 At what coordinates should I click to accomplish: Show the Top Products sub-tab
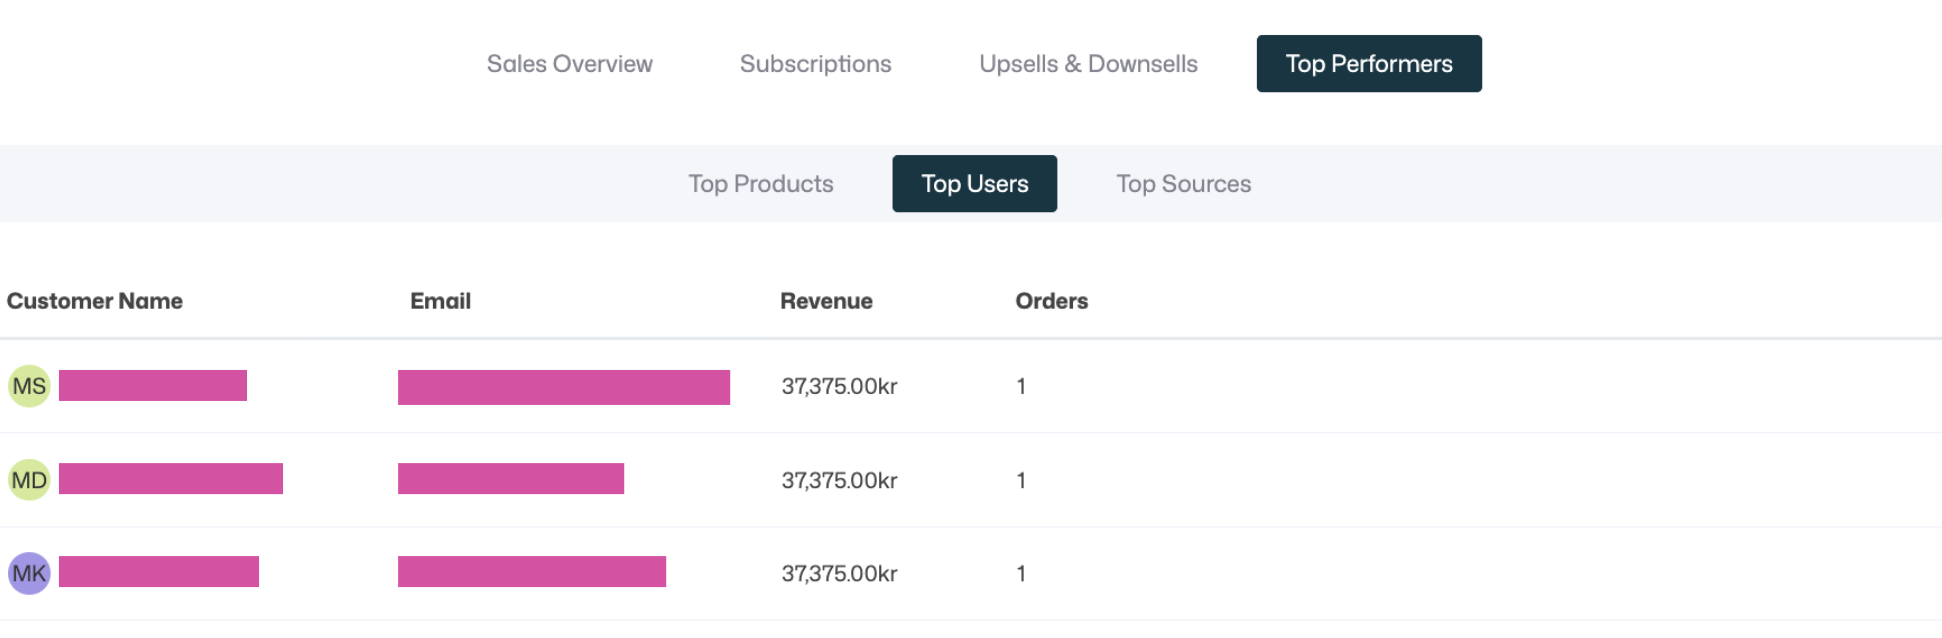(x=760, y=184)
